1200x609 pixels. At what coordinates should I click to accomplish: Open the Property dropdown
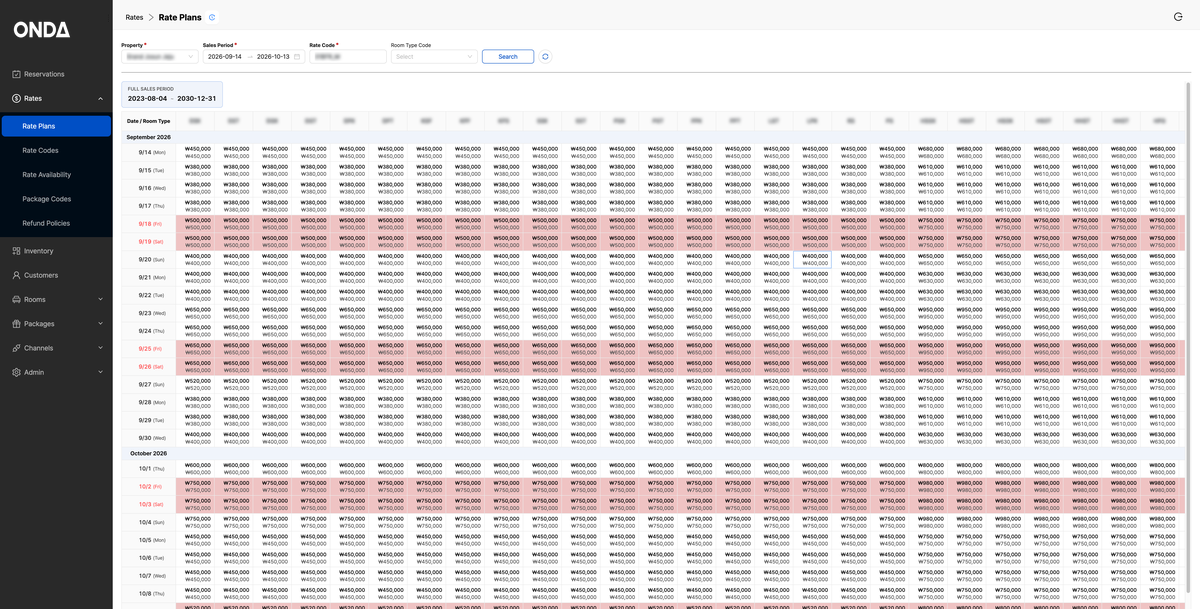pos(159,57)
